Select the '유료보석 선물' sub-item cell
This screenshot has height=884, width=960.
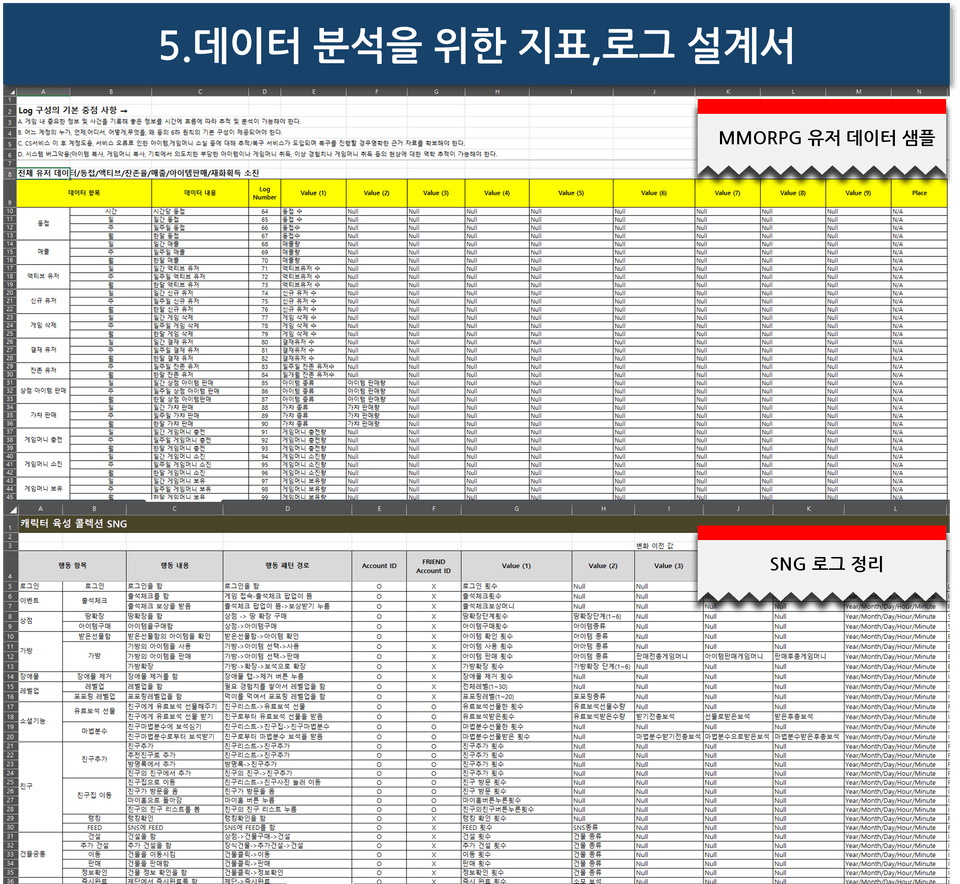click(94, 711)
